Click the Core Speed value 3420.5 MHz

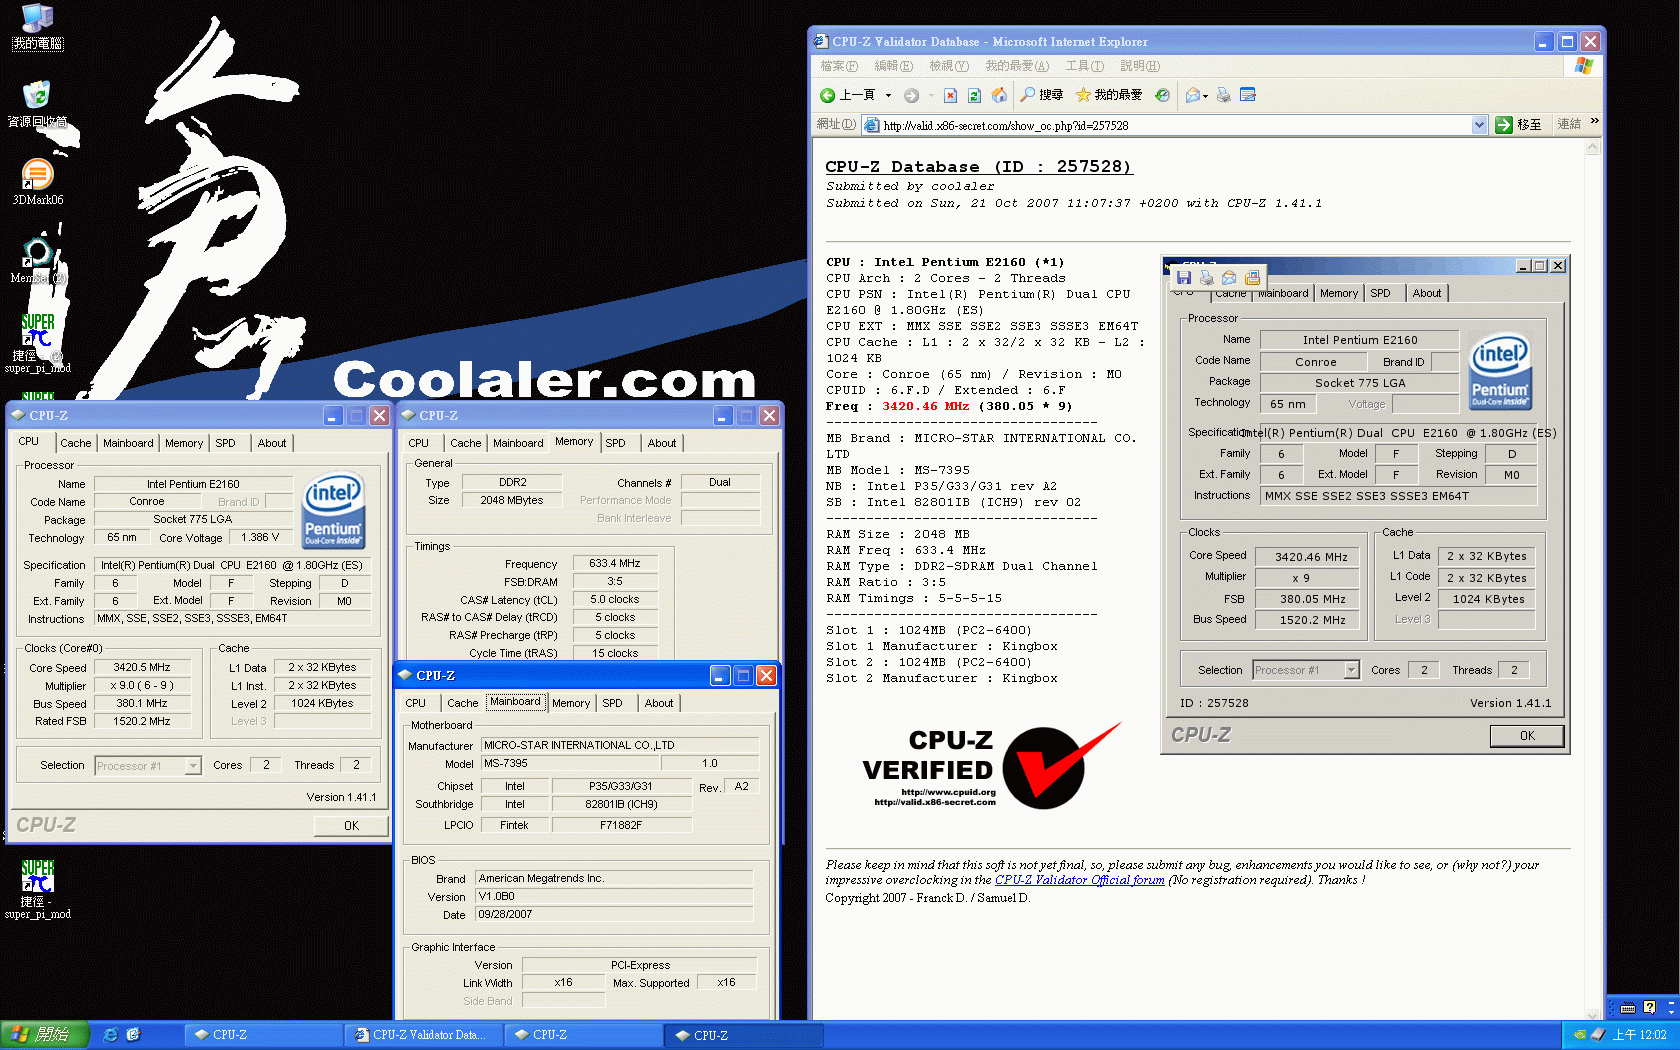pos(141,667)
